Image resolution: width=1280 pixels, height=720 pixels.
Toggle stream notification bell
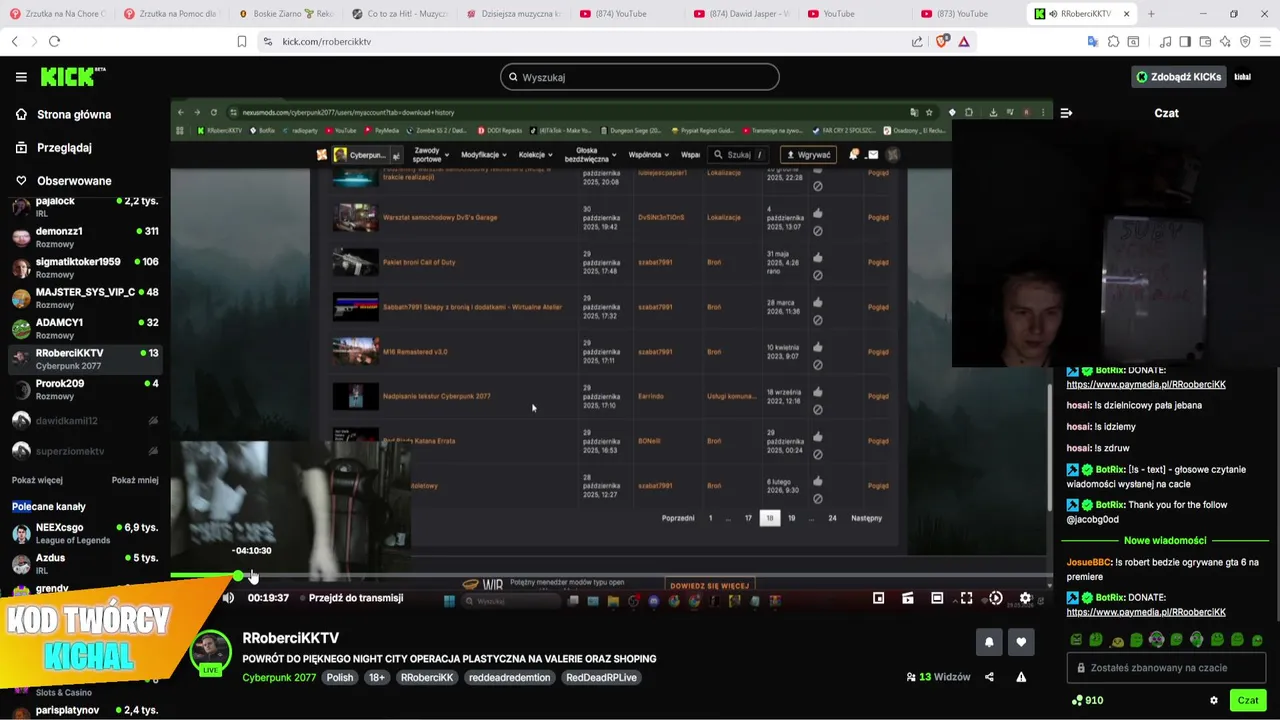[x=989, y=642]
